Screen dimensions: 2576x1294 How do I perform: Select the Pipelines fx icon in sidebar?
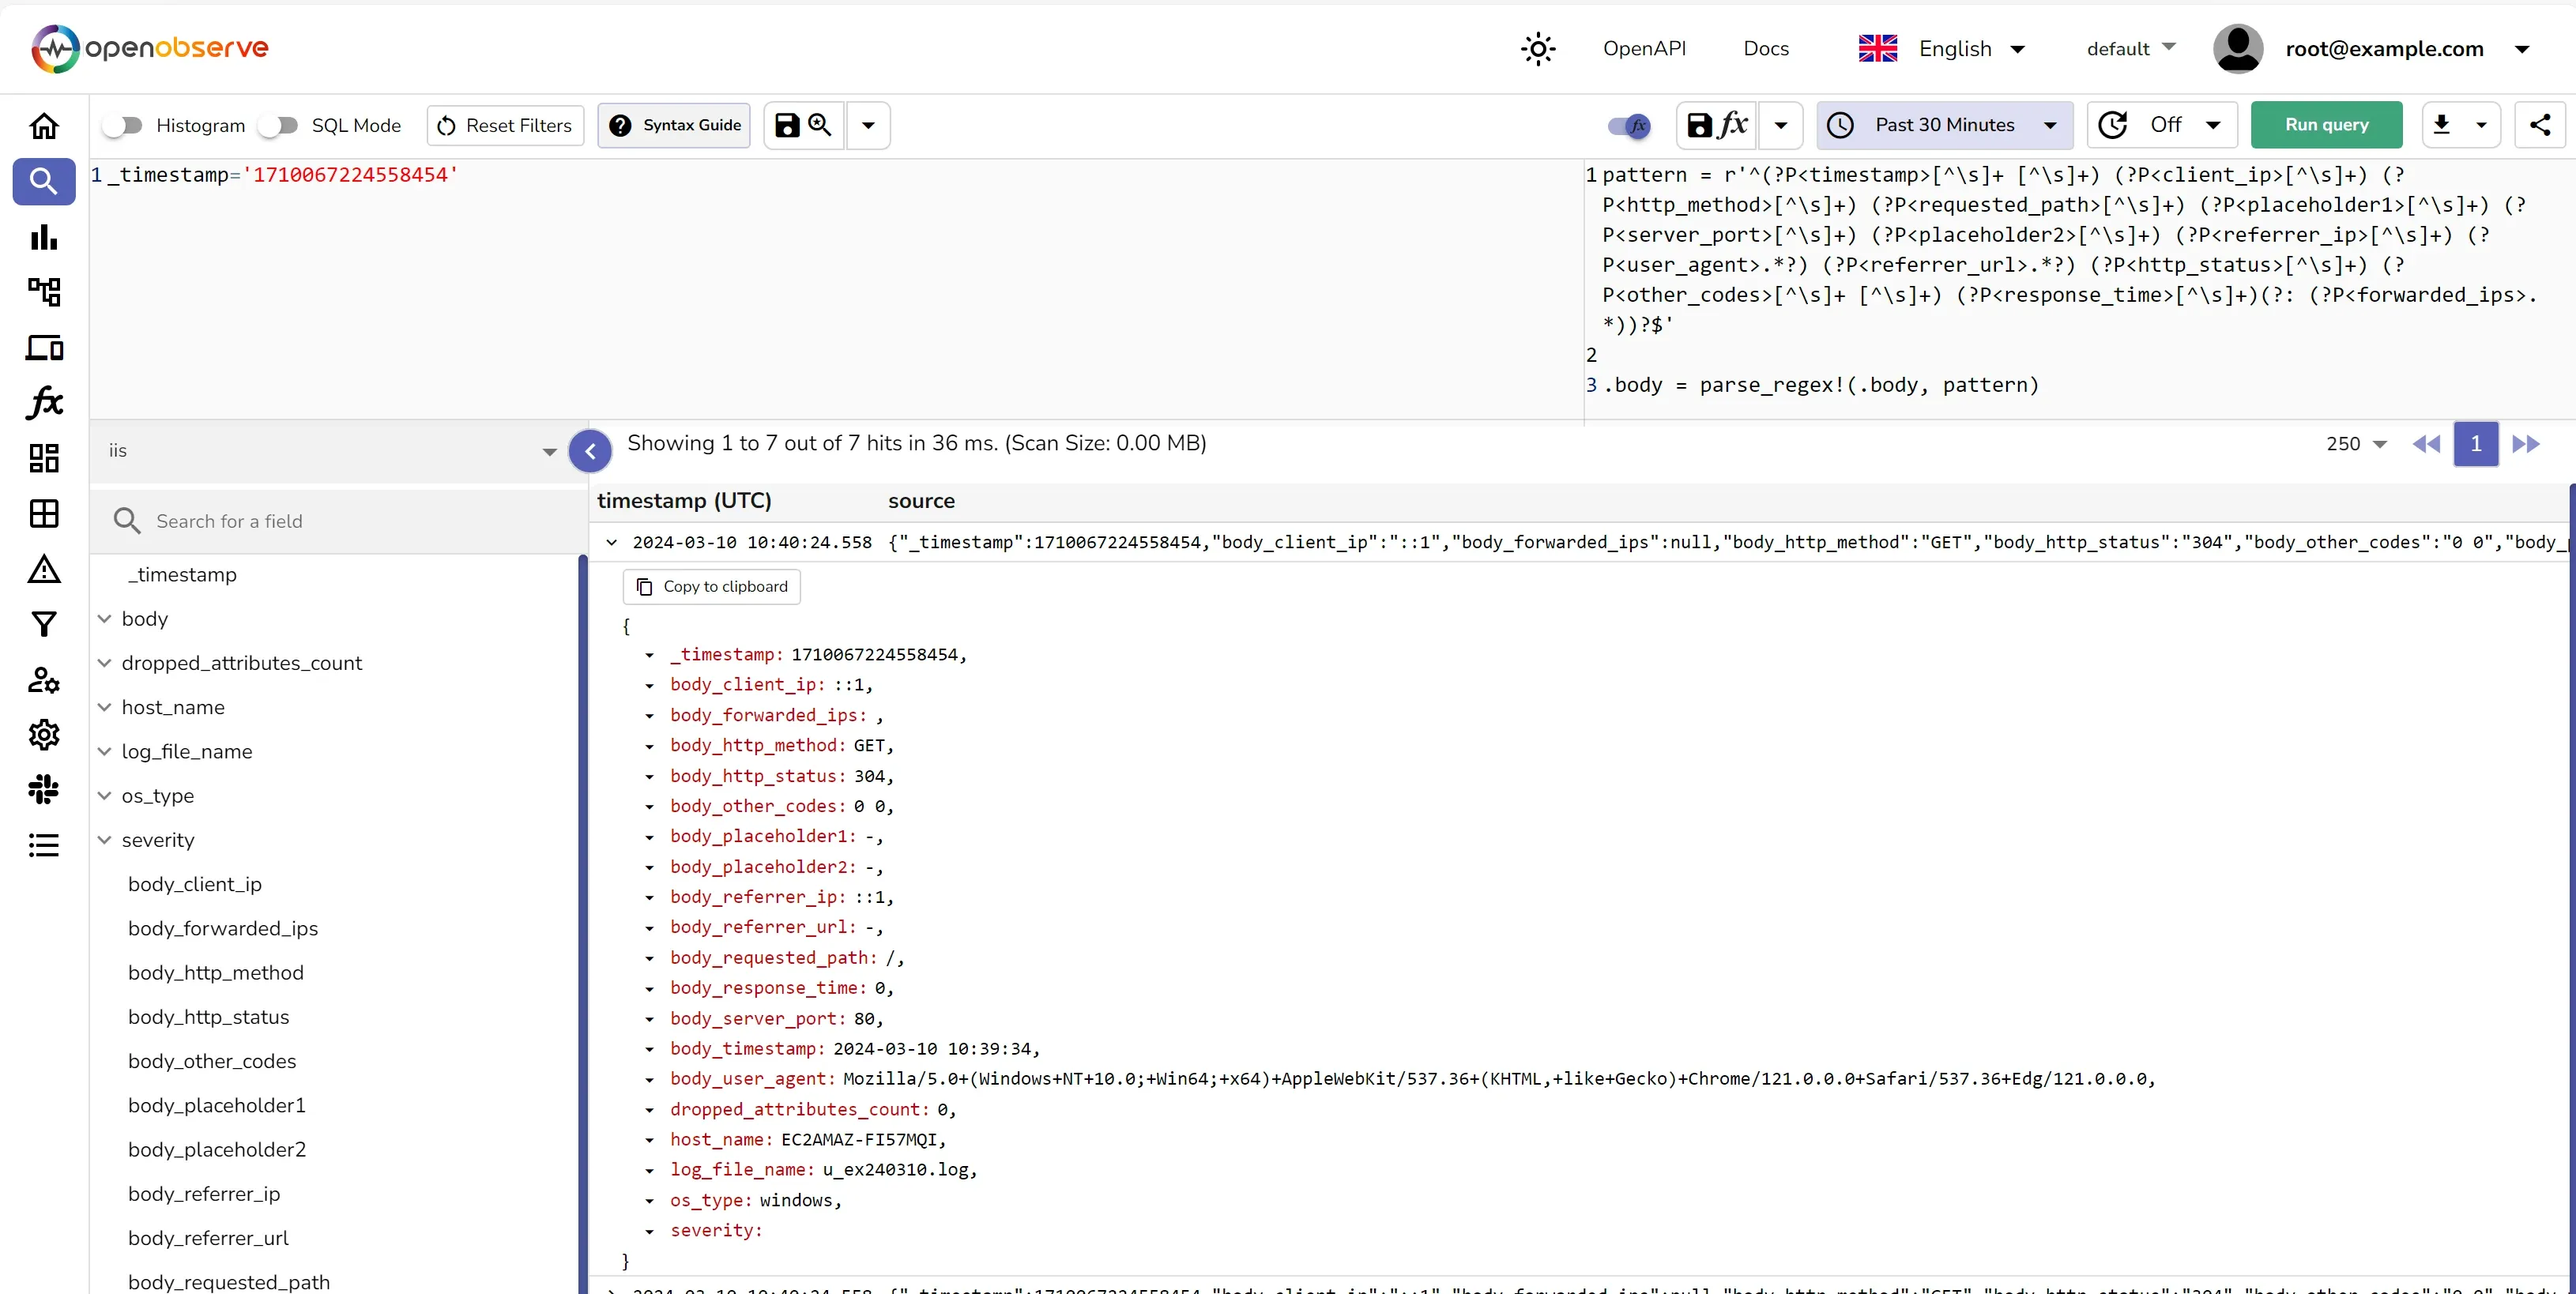tap(44, 402)
